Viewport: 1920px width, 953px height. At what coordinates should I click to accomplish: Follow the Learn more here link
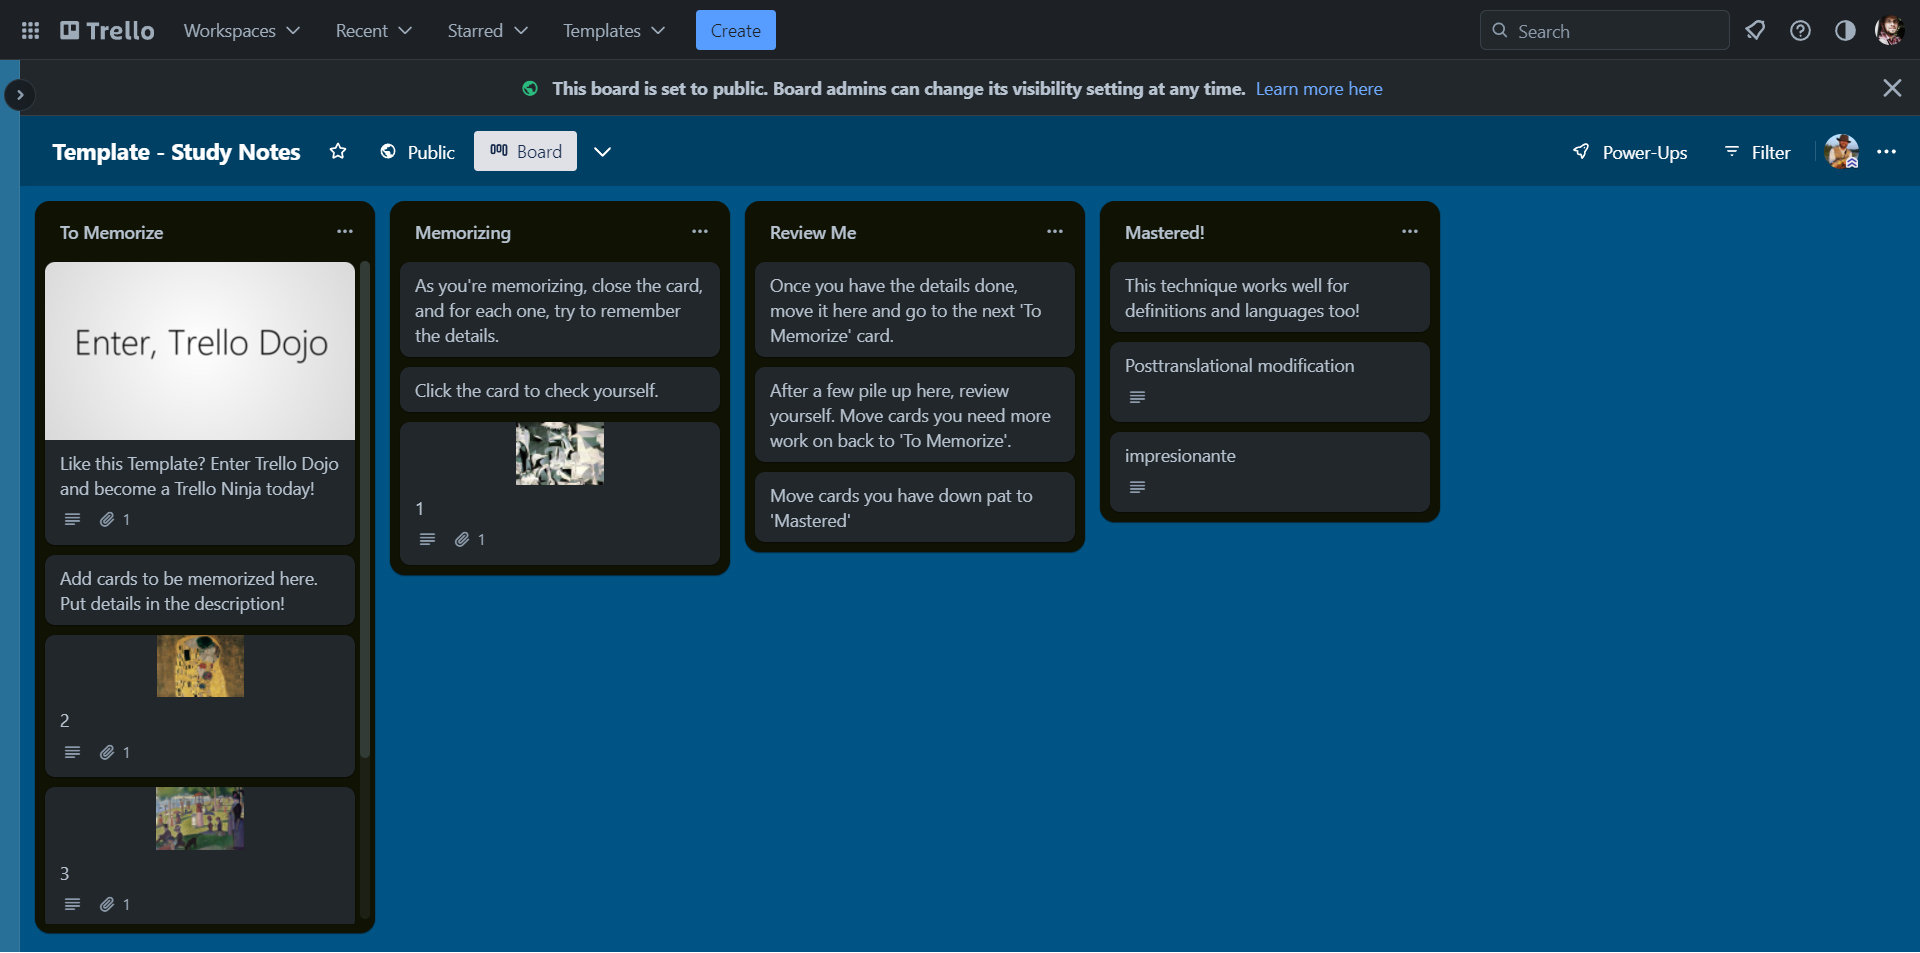point(1318,89)
